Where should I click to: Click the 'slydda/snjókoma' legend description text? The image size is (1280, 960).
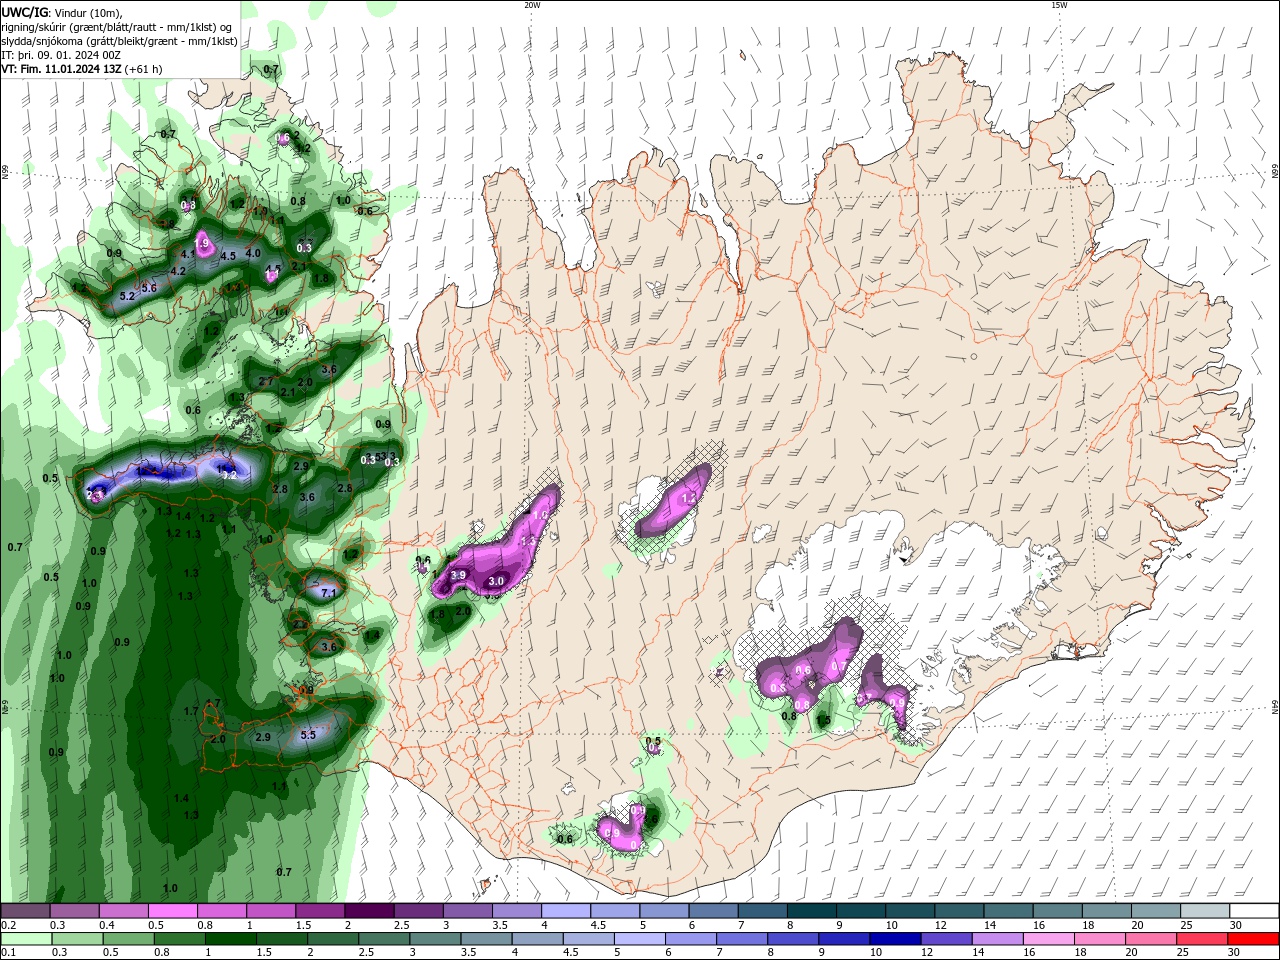(43, 41)
